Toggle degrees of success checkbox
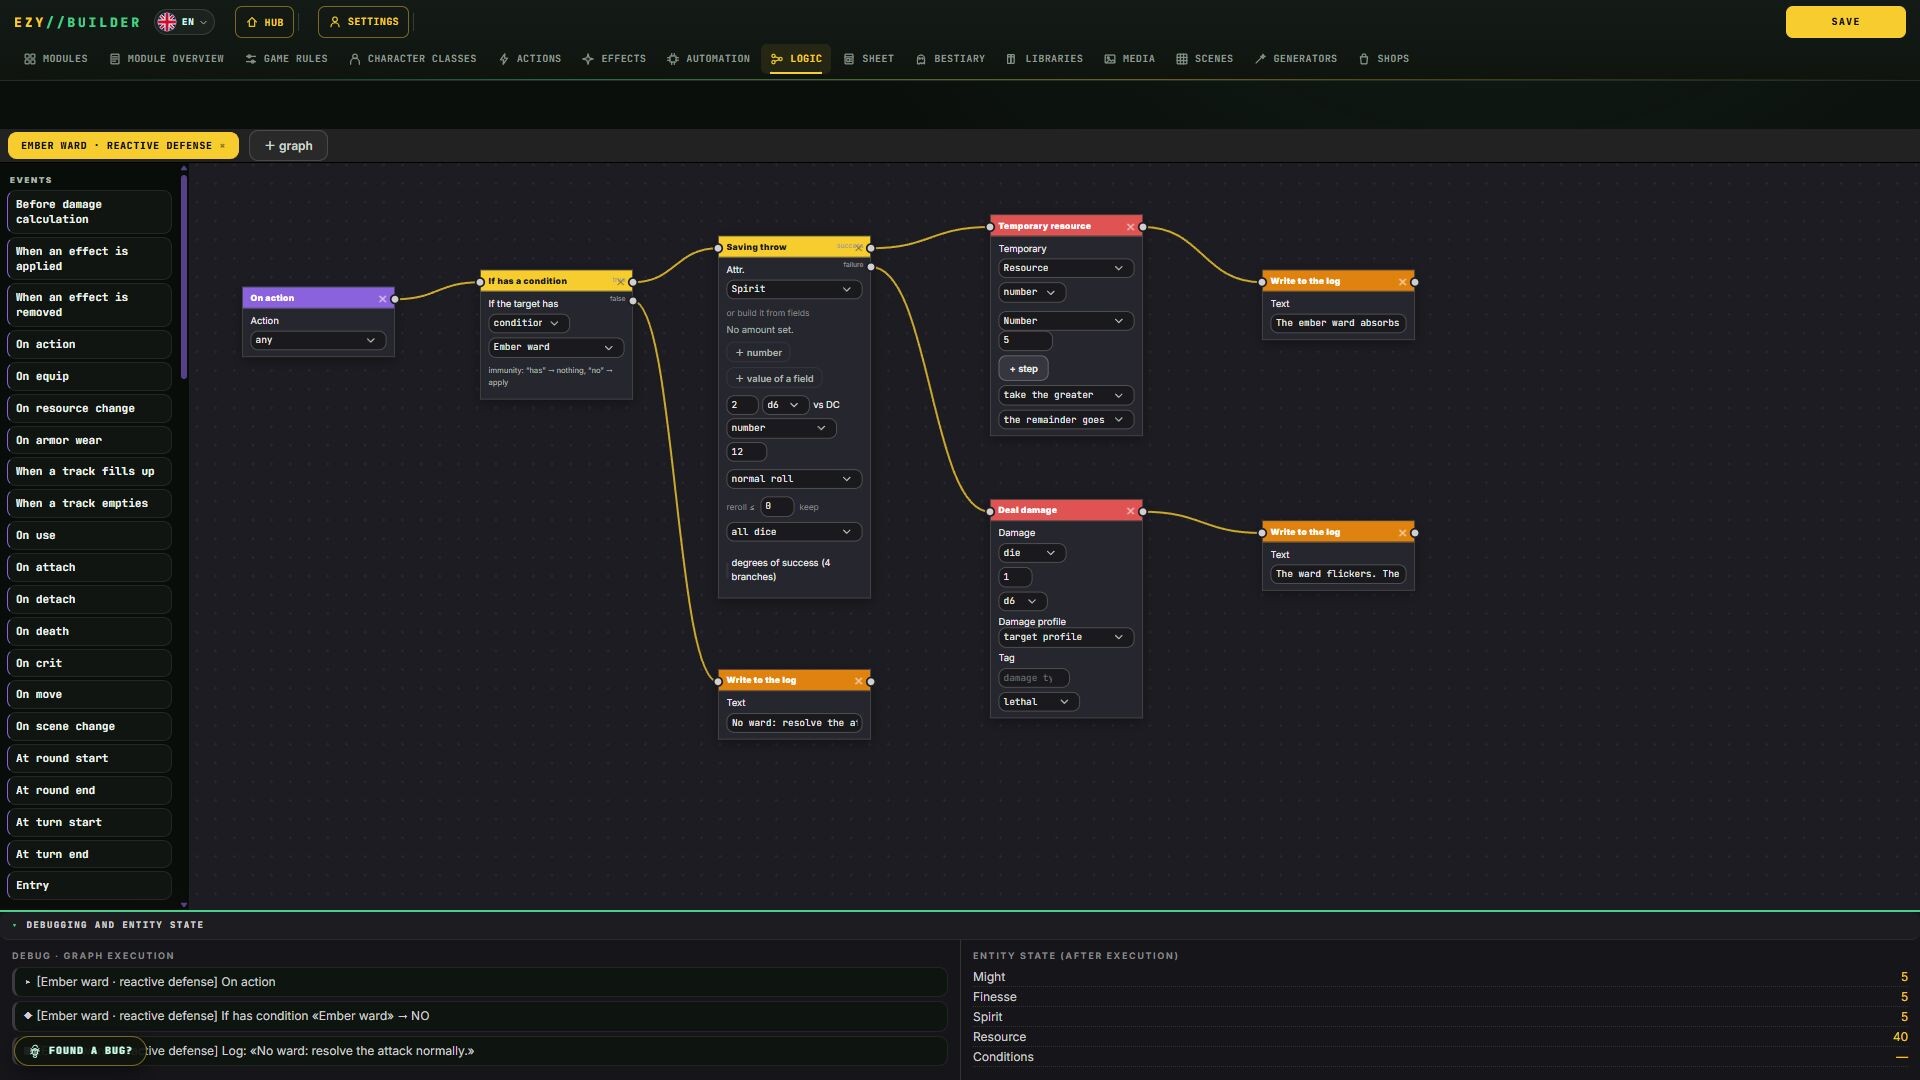Image resolution: width=1920 pixels, height=1080 pixels. pos(728,571)
